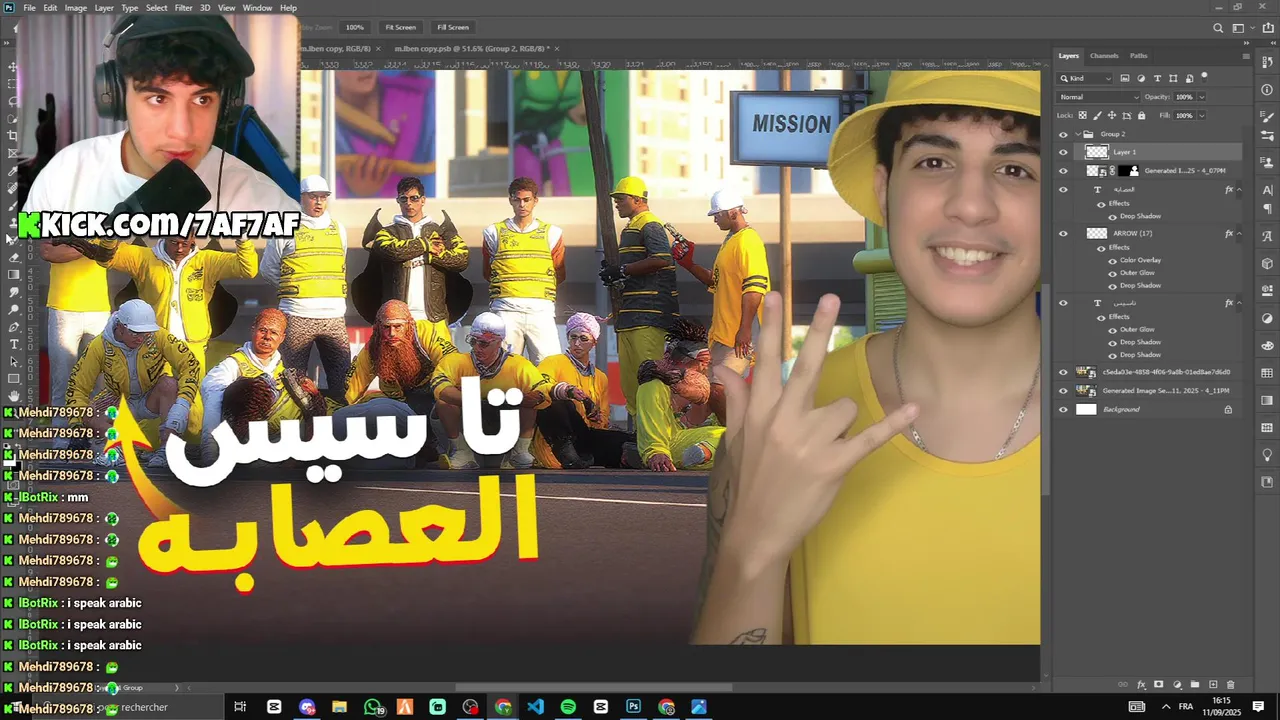Select the Move tool in toolbar
The height and width of the screenshot is (720, 1280).
point(12,67)
